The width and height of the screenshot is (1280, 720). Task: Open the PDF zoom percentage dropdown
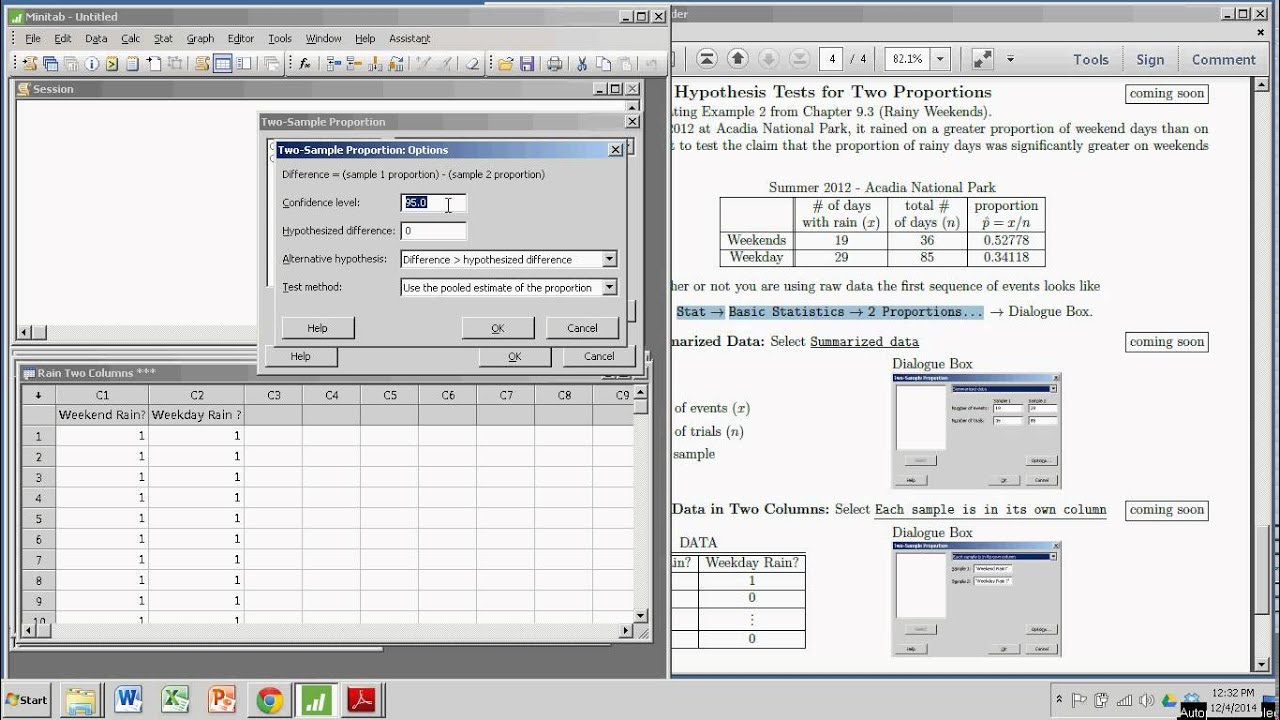[939, 59]
